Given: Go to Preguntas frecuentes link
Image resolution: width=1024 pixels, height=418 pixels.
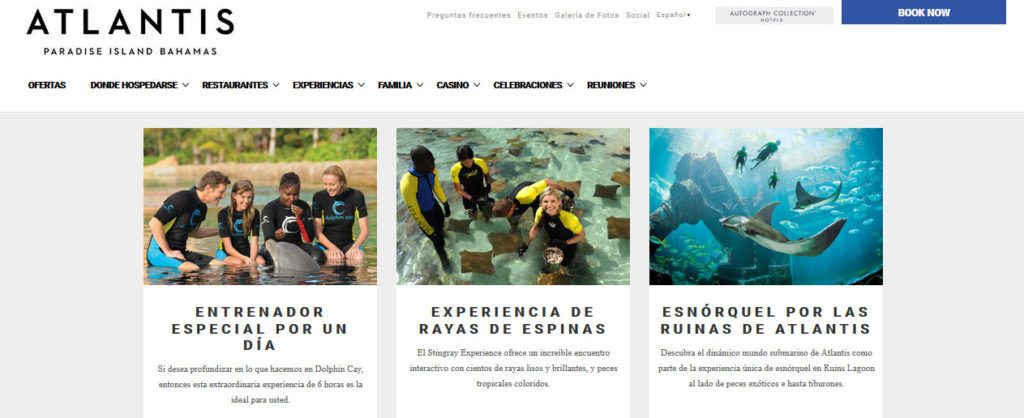Looking at the screenshot, I should (x=469, y=15).
